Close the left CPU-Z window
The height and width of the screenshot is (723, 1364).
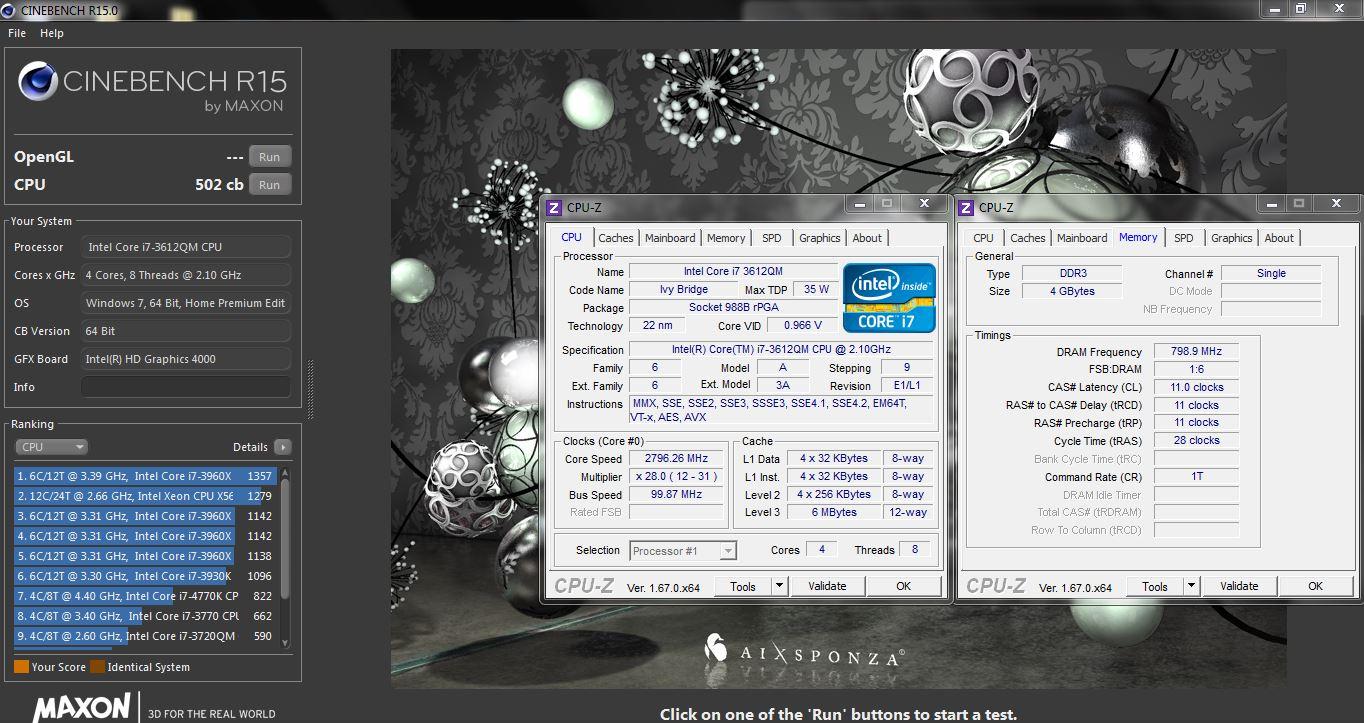tap(925, 204)
